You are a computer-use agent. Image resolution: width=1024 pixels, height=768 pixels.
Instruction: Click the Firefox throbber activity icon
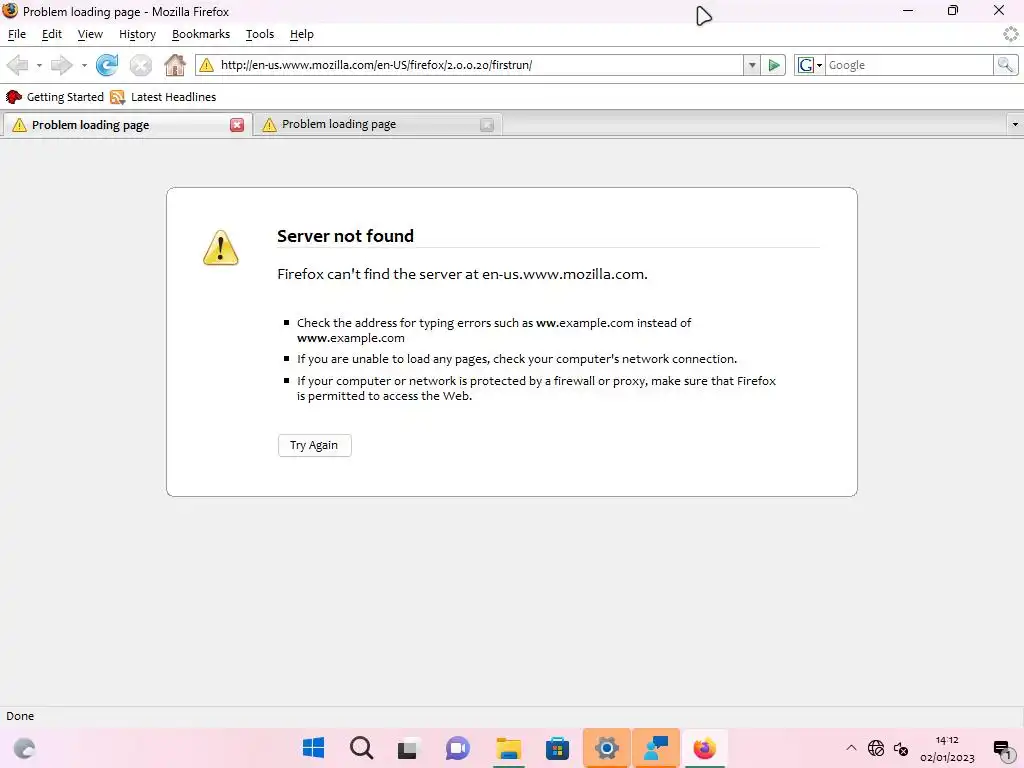pos(1010,34)
